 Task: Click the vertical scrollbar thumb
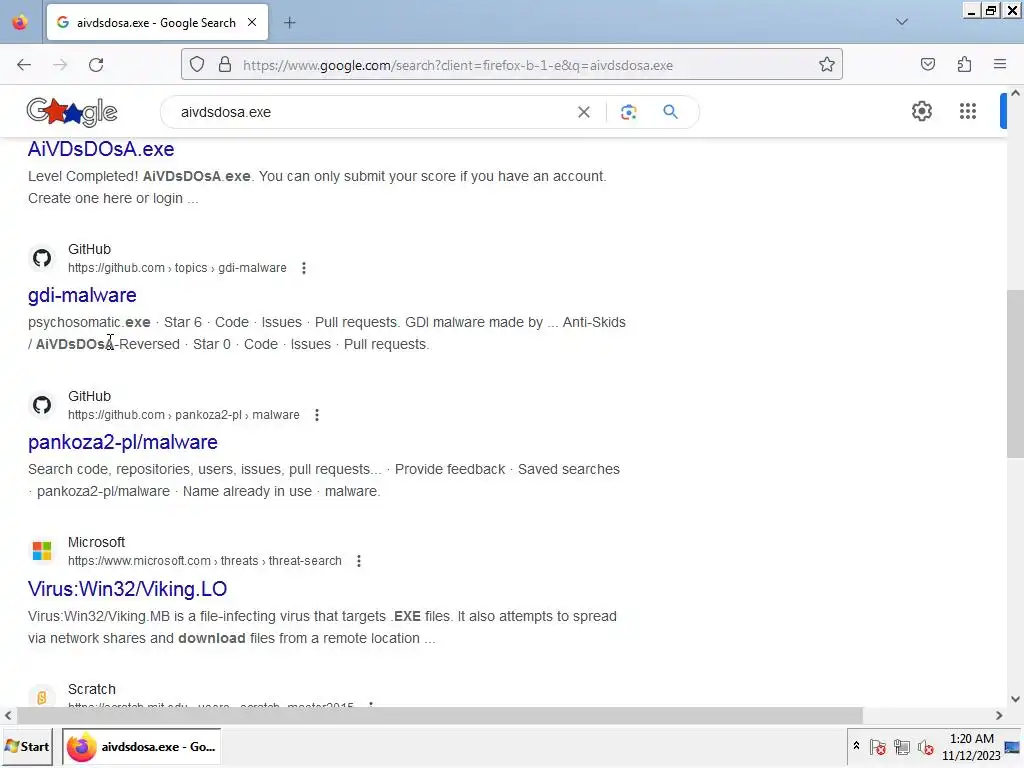pyautogui.click(x=1015, y=374)
